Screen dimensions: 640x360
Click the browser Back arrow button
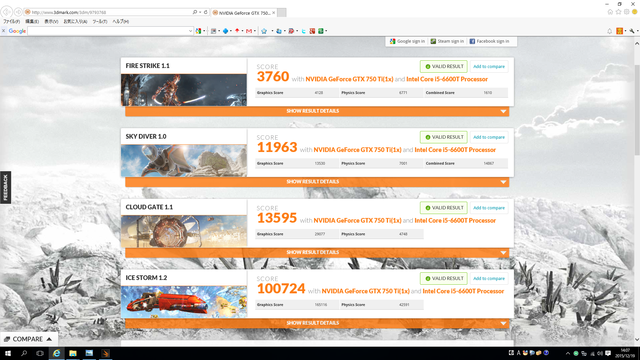pos(7,12)
